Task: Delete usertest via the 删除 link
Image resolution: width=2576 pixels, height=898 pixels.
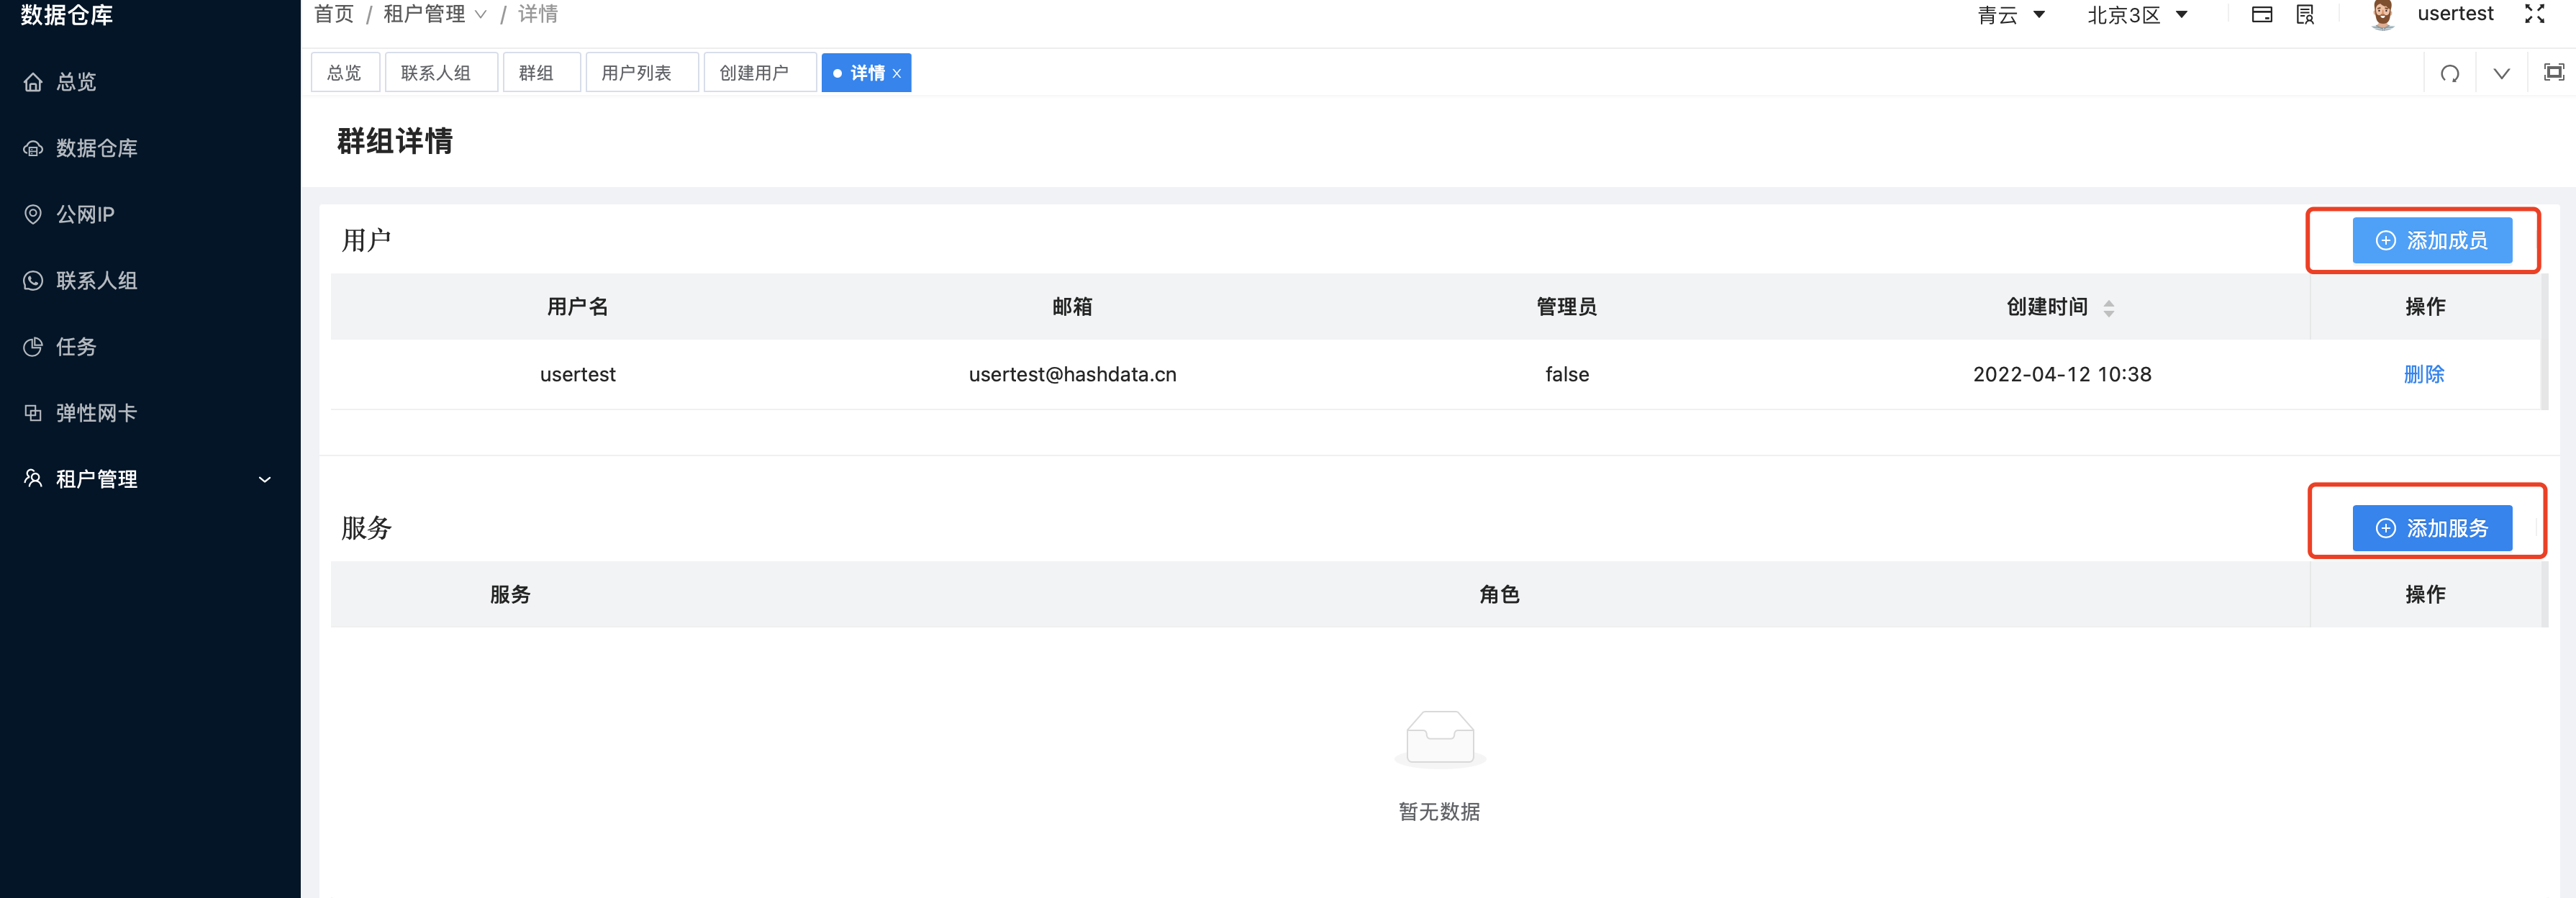Action: pyautogui.click(x=2424, y=374)
